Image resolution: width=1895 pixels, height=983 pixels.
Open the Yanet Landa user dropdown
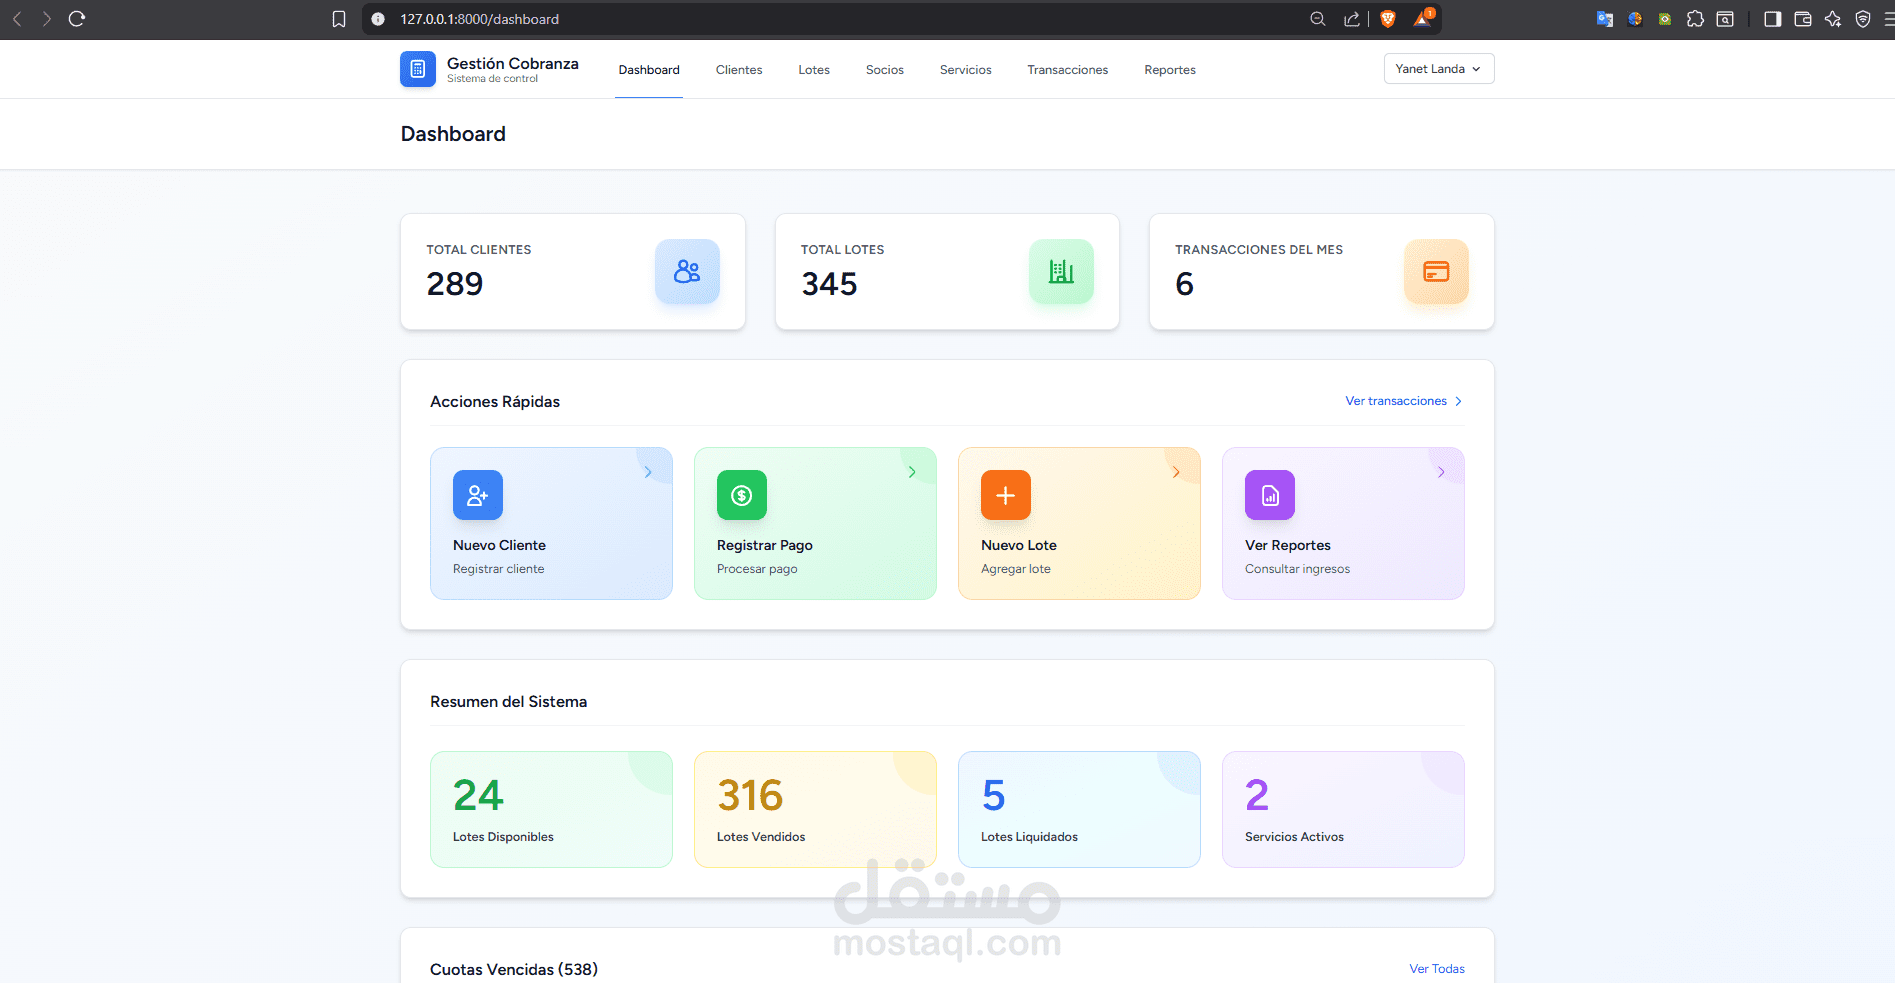(x=1439, y=69)
